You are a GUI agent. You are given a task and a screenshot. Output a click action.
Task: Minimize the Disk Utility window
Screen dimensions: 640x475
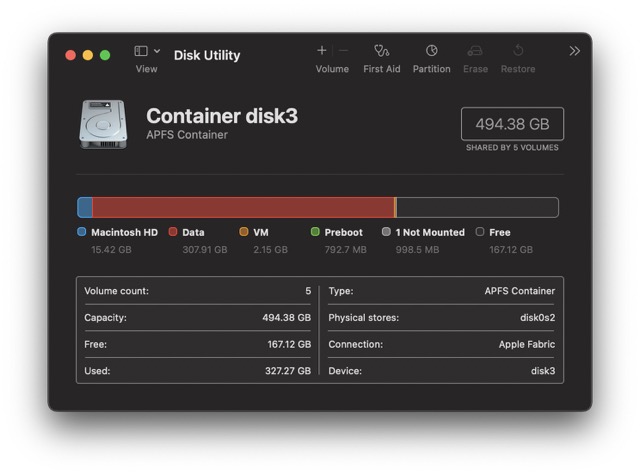[88, 55]
